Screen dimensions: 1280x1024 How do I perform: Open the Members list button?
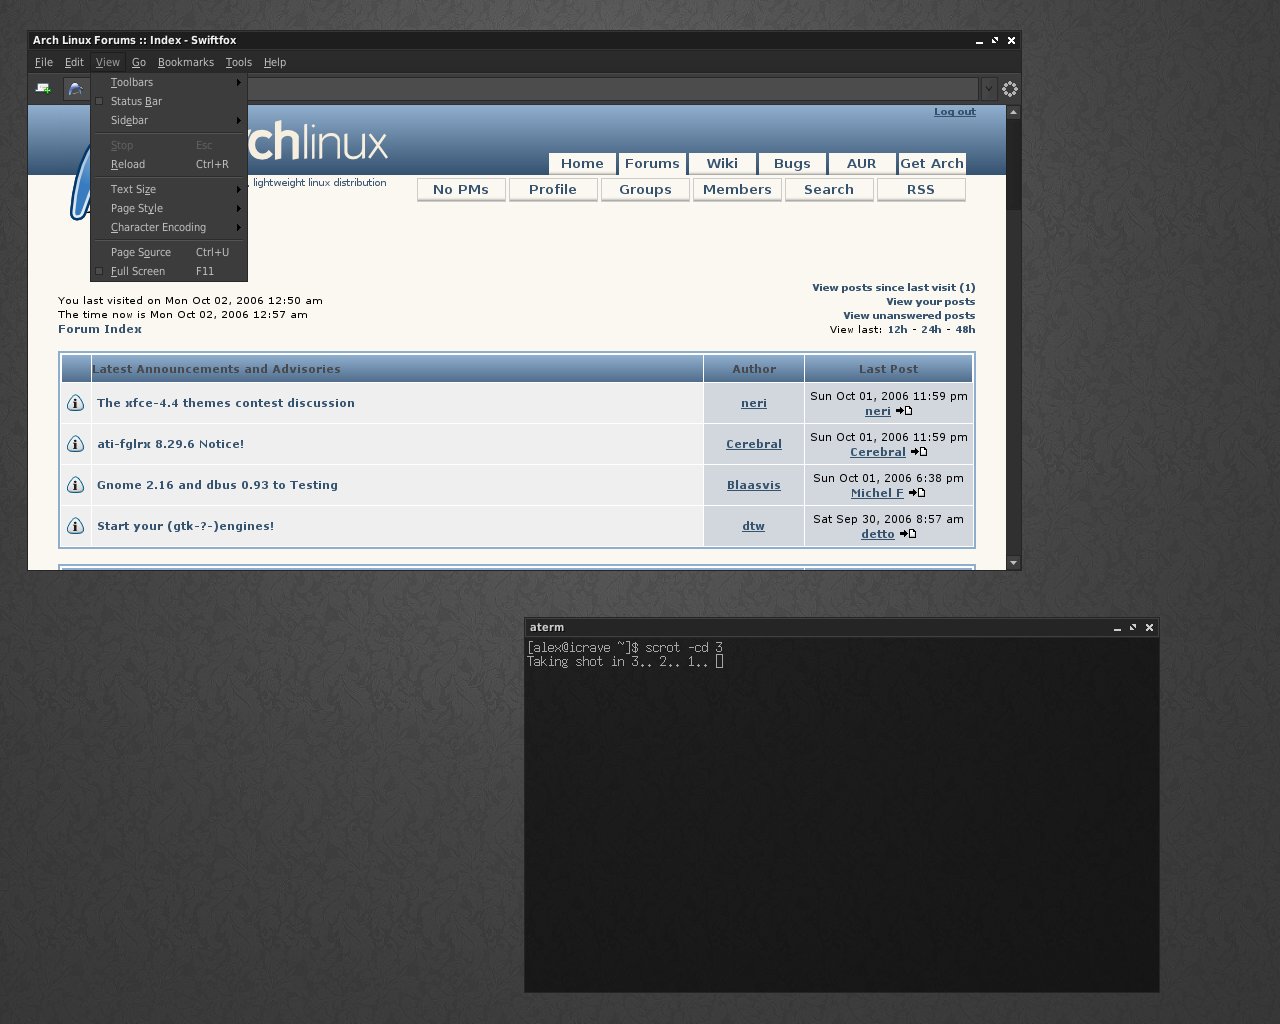pos(737,189)
